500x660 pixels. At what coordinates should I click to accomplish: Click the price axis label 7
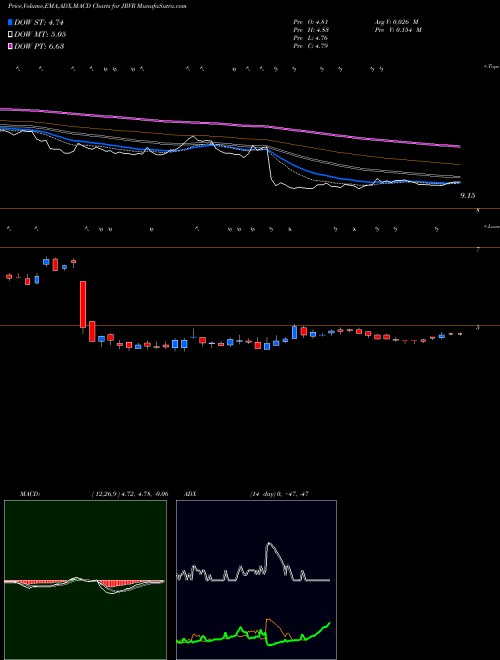coord(478,250)
